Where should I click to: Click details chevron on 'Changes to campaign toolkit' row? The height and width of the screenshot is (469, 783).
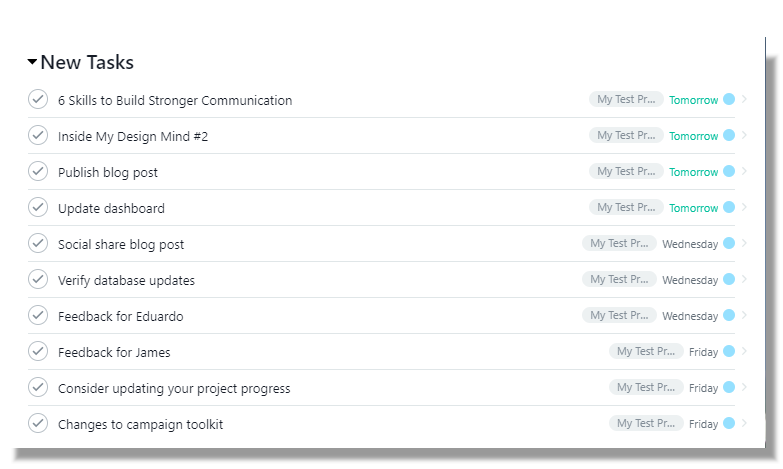tap(744, 423)
